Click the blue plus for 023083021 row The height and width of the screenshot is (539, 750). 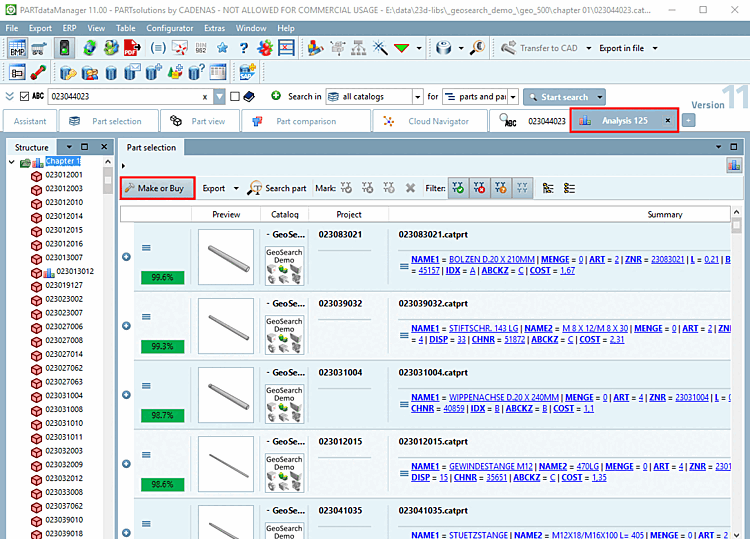(x=126, y=257)
